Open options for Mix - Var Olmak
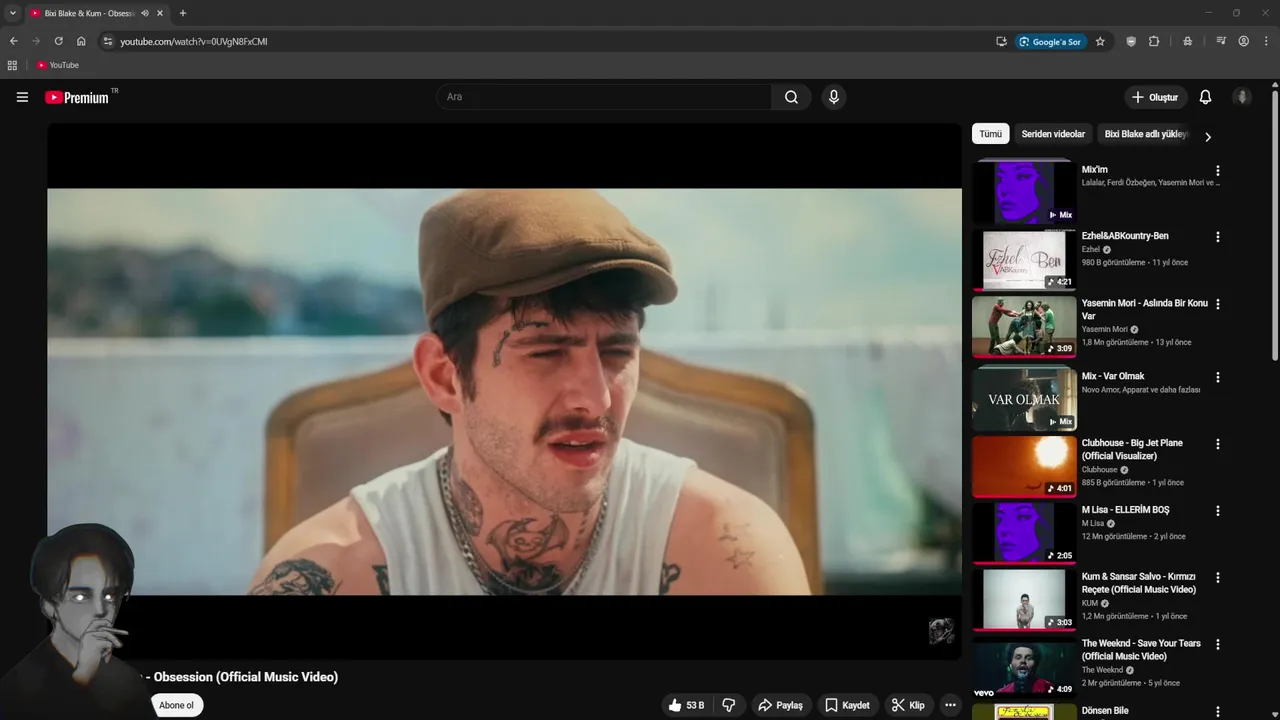 pyautogui.click(x=1217, y=377)
